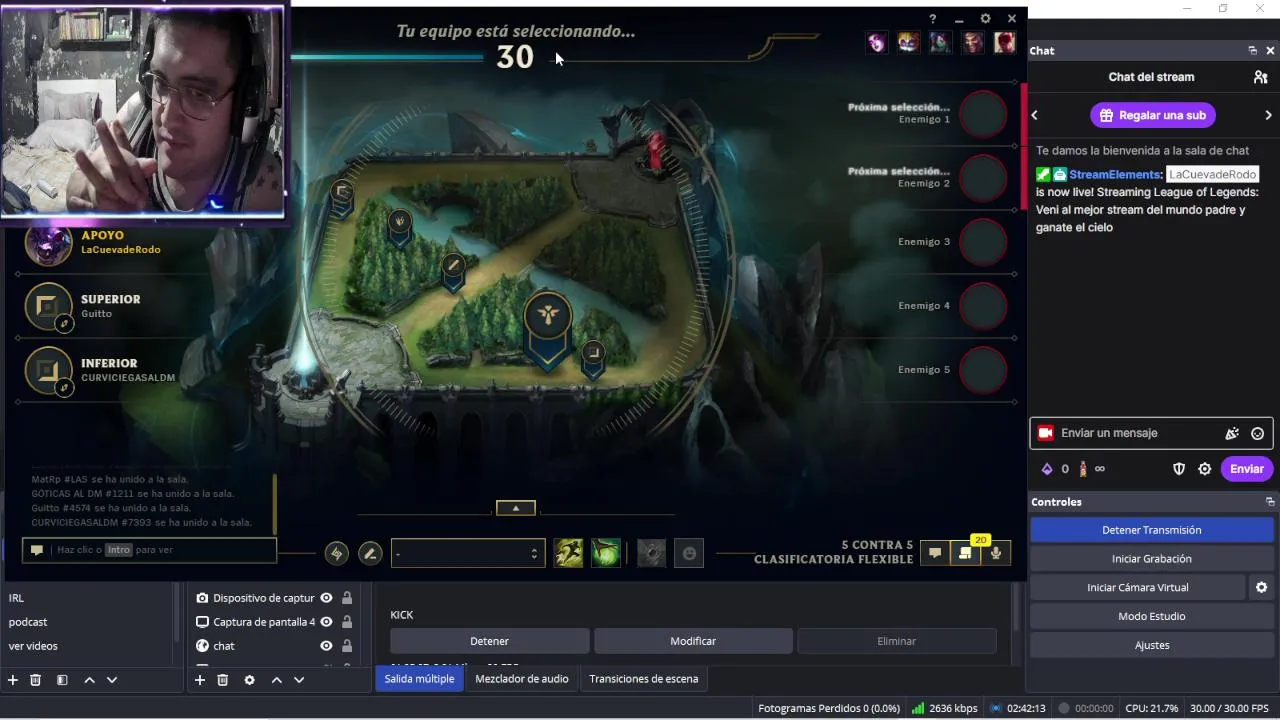Open chat users list icon
Image resolution: width=1280 pixels, height=720 pixels.
tap(1260, 77)
